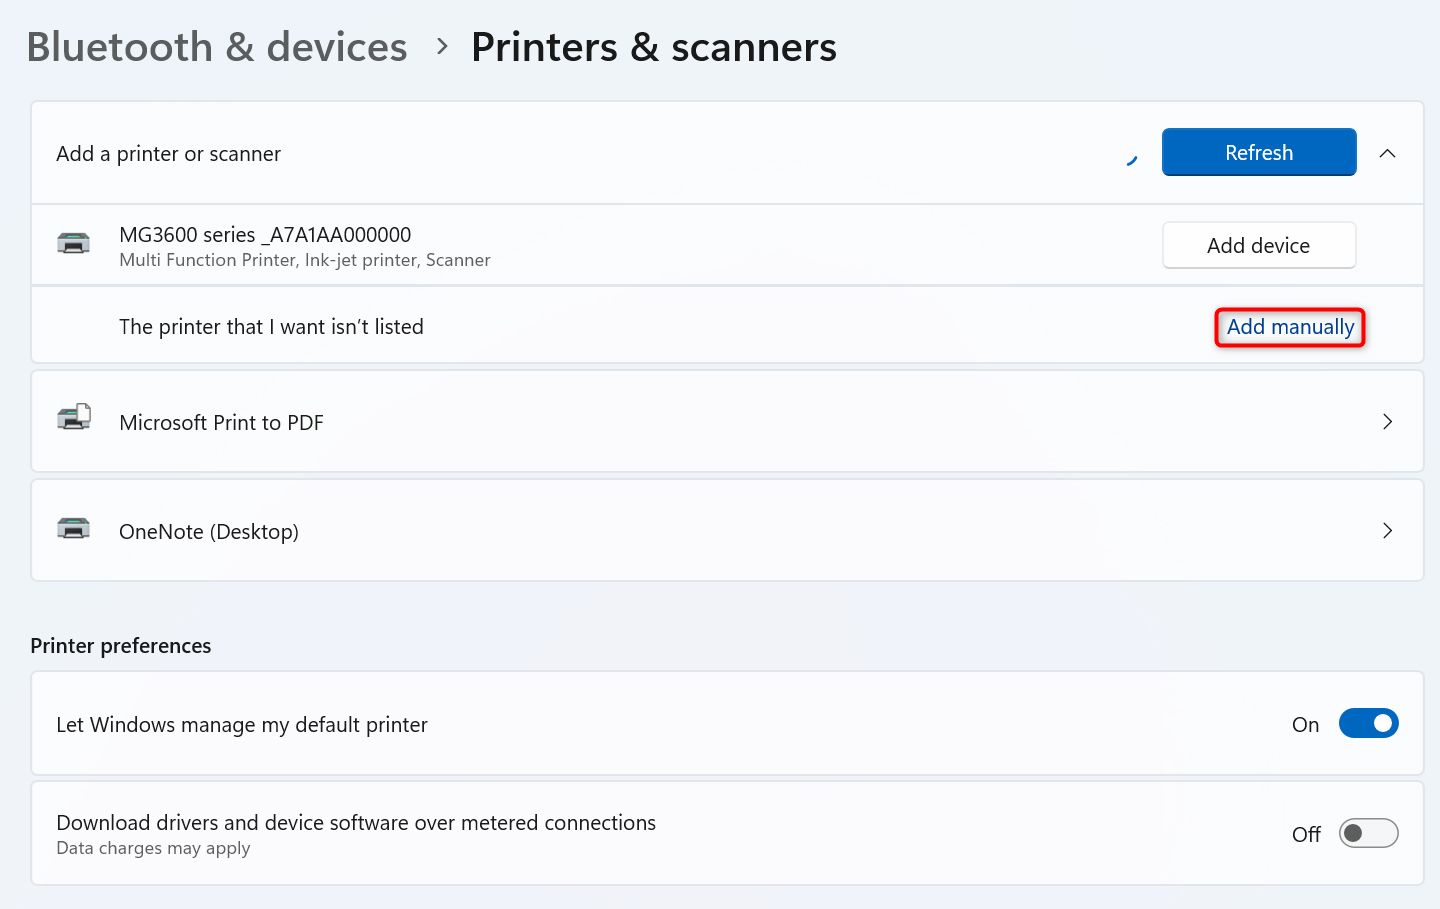Click Add device for the MG3600 printer
The height and width of the screenshot is (909, 1440).
tap(1258, 246)
